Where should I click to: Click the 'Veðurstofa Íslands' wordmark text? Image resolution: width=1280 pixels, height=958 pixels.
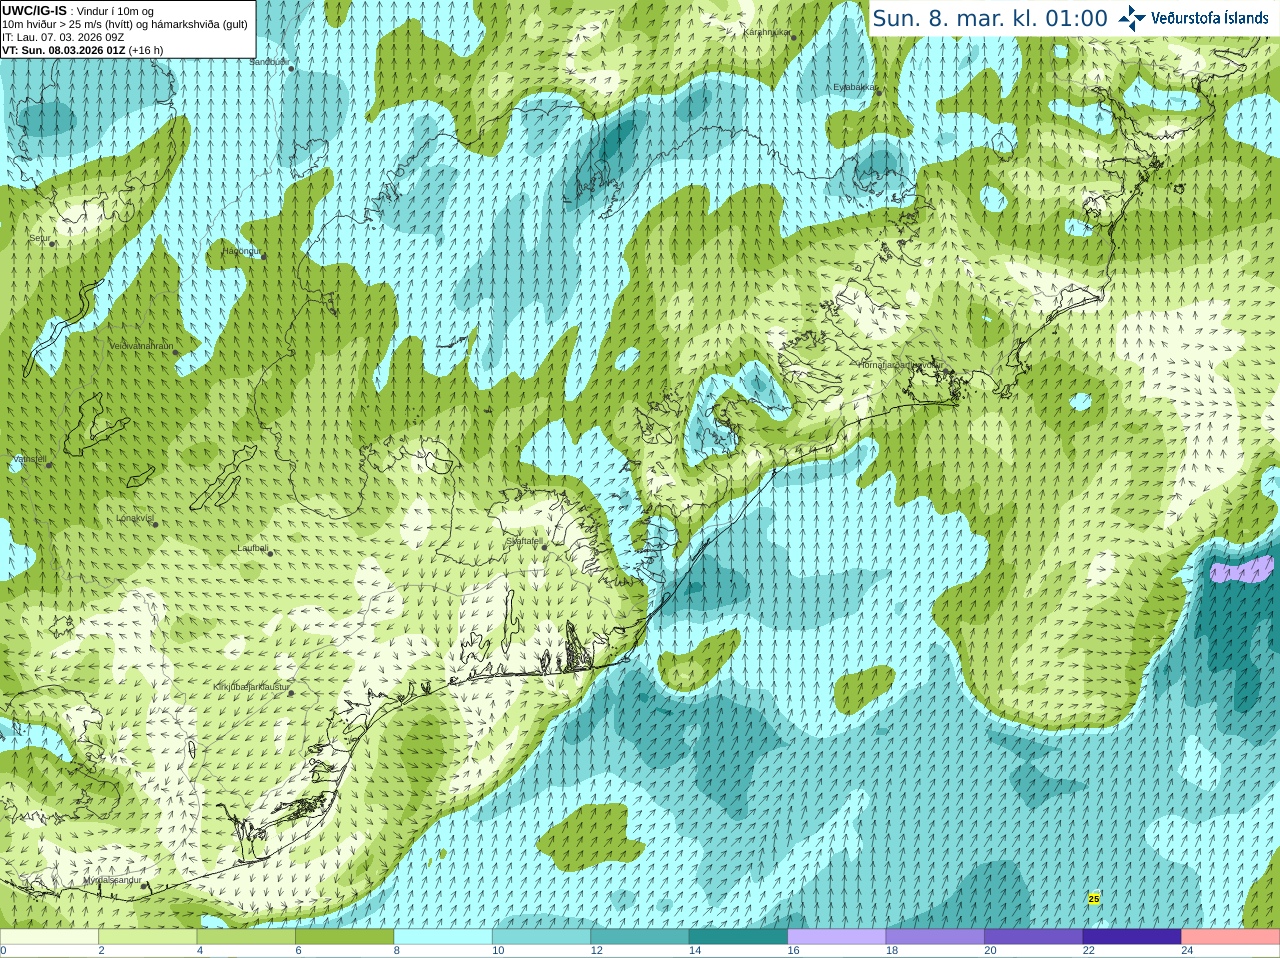point(1210,18)
